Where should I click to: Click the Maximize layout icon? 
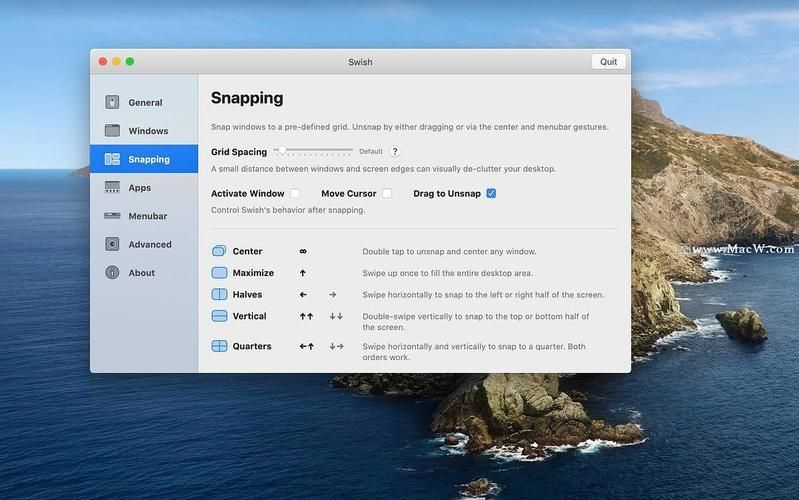click(x=219, y=273)
